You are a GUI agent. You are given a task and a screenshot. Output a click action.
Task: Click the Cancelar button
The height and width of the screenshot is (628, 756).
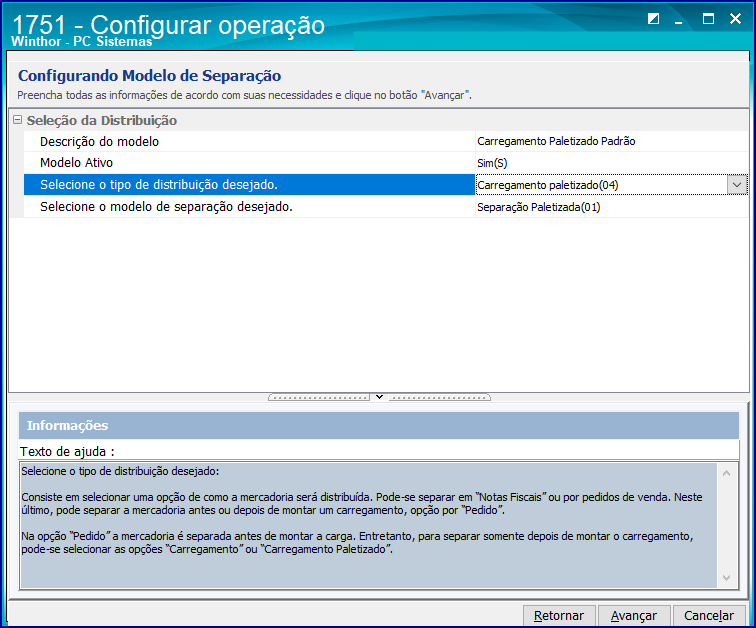coord(709,615)
